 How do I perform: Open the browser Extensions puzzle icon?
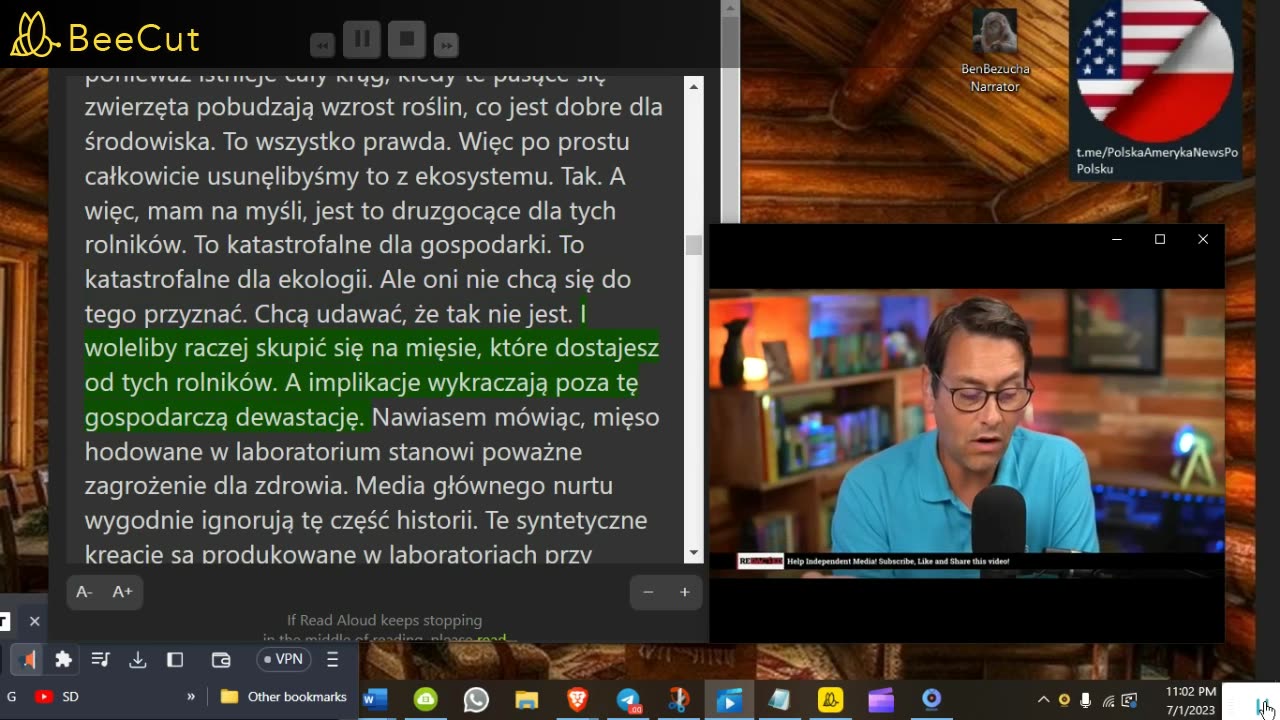point(63,659)
